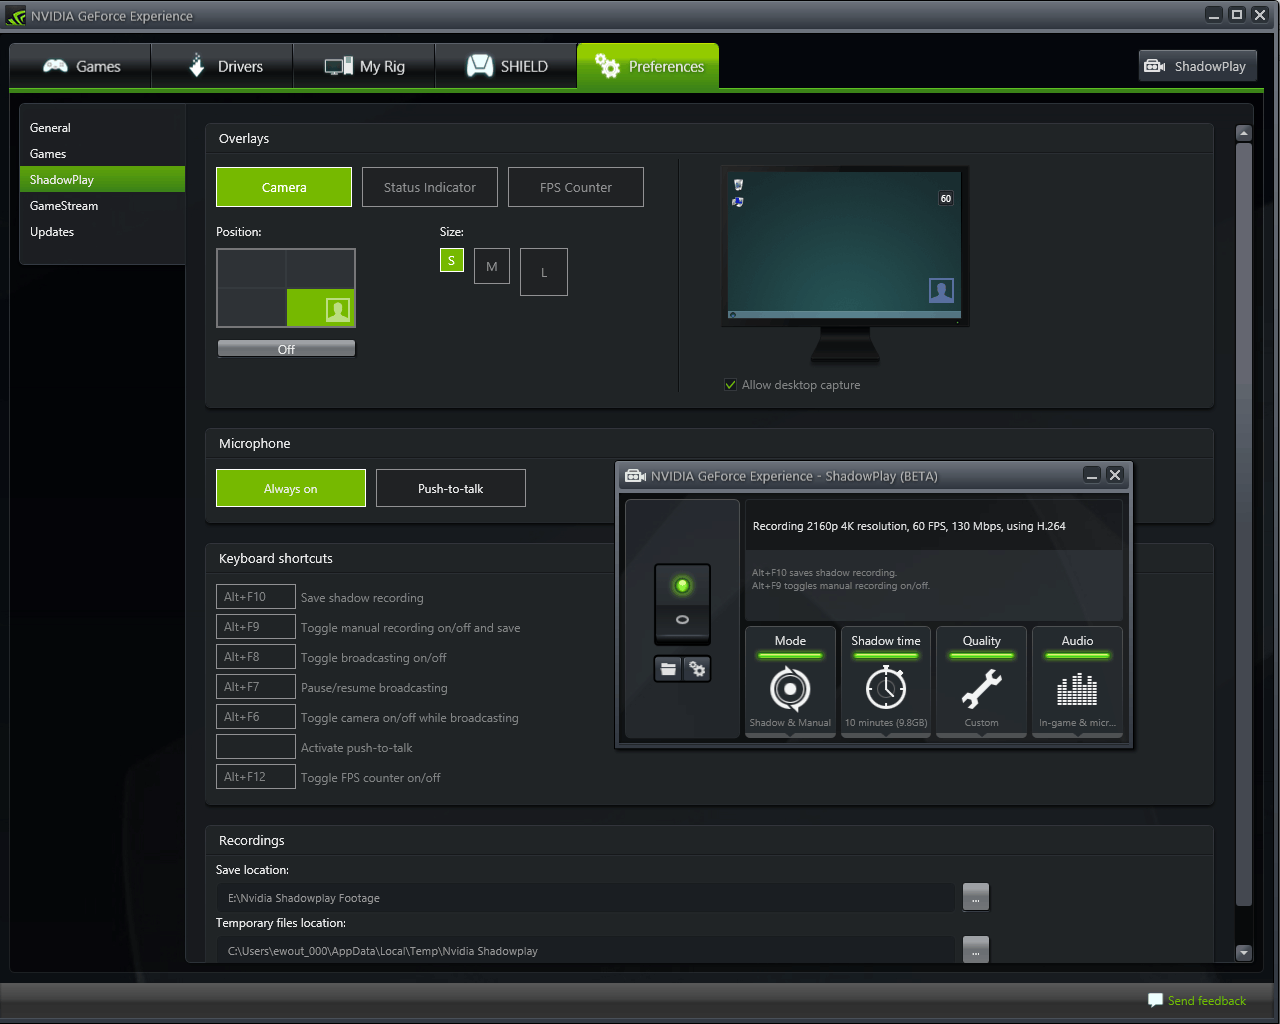Turn camera overlay Off
The width and height of the screenshot is (1280, 1024).
click(286, 349)
